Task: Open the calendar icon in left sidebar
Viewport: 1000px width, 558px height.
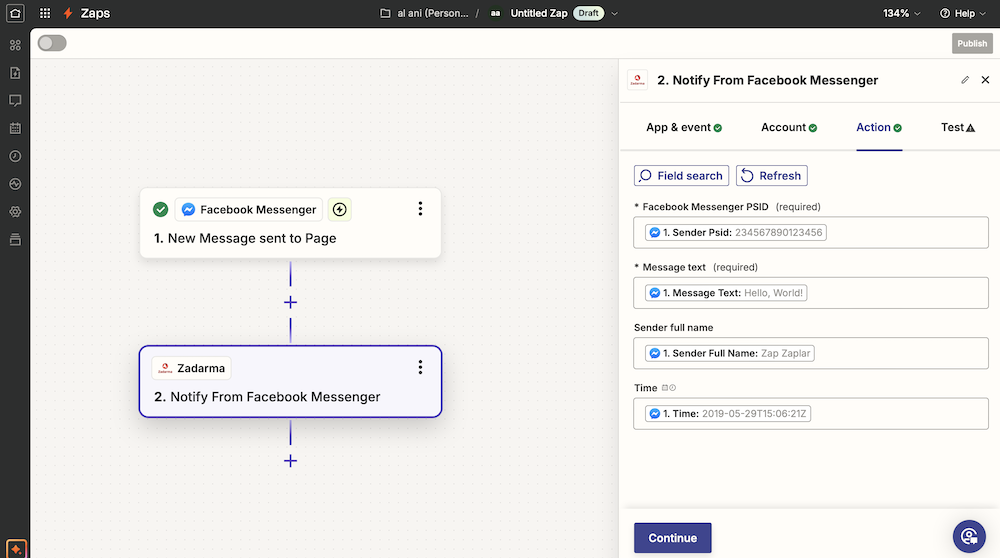Action: point(15,129)
